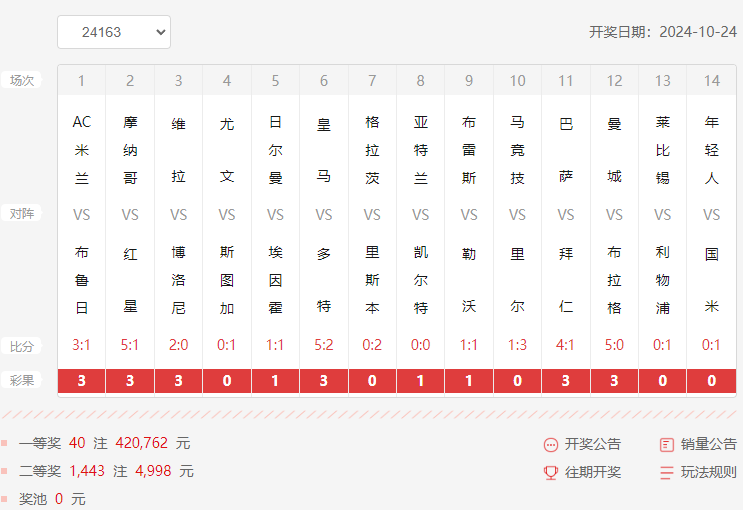Click the 往期开奖 trophy icon
Viewport: 743px width, 510px height.
coord(550,473)
